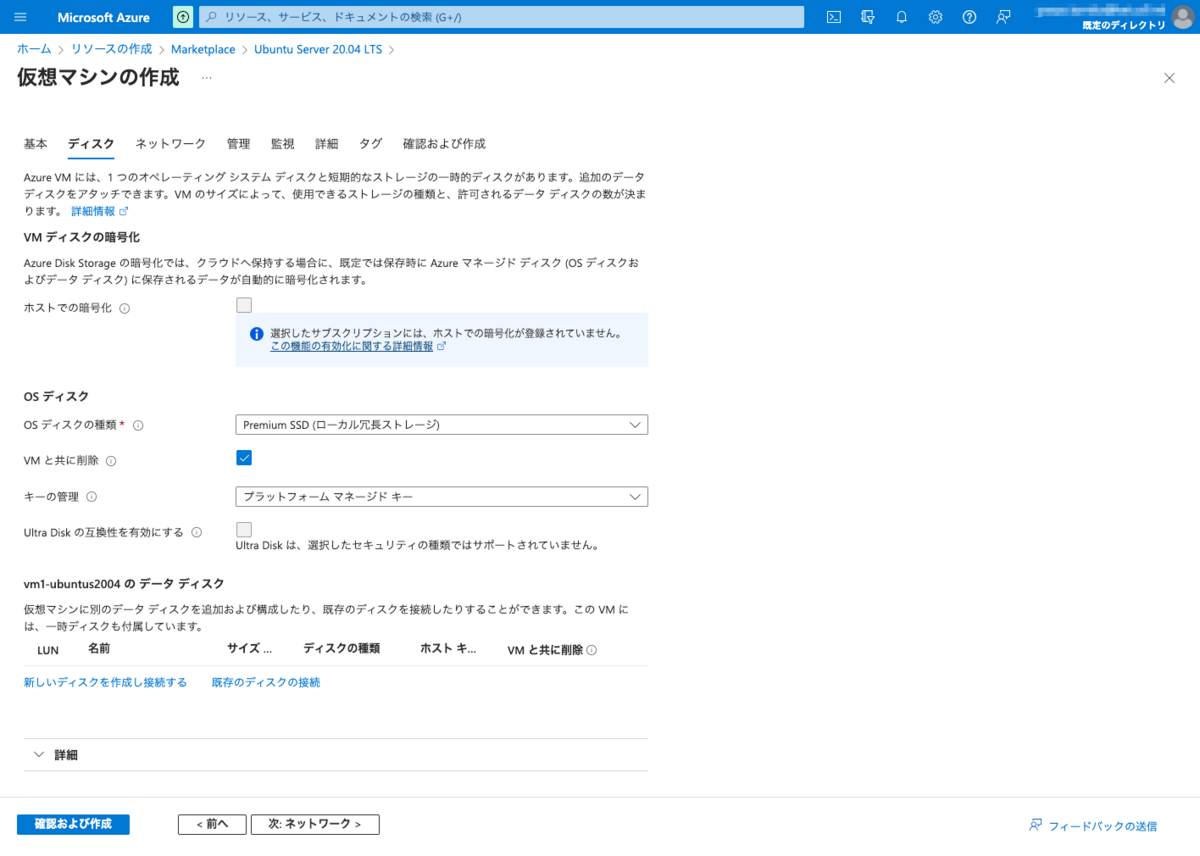Open Cloud Shell from the top bar

834,17
